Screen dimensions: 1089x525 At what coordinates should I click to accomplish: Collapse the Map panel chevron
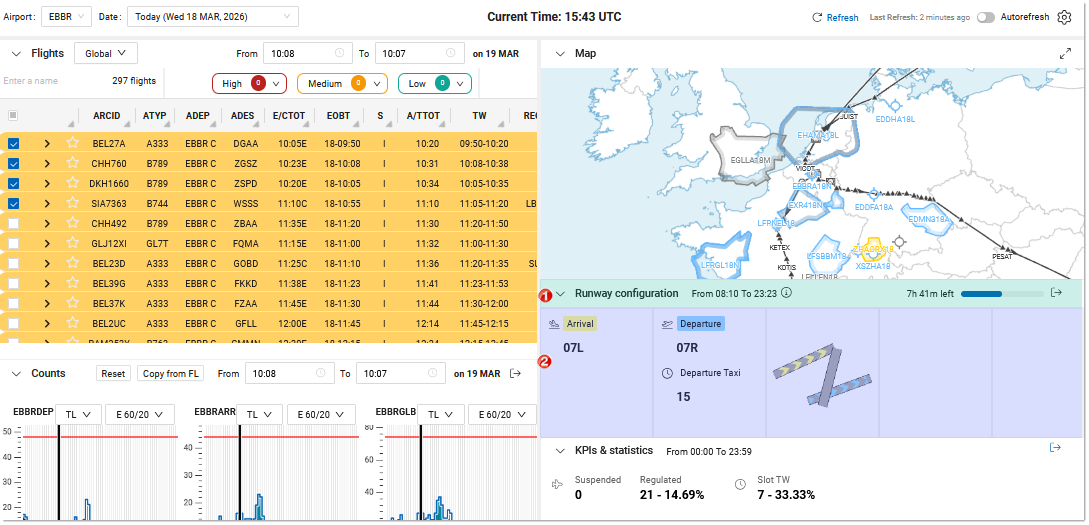coord(560,53)
